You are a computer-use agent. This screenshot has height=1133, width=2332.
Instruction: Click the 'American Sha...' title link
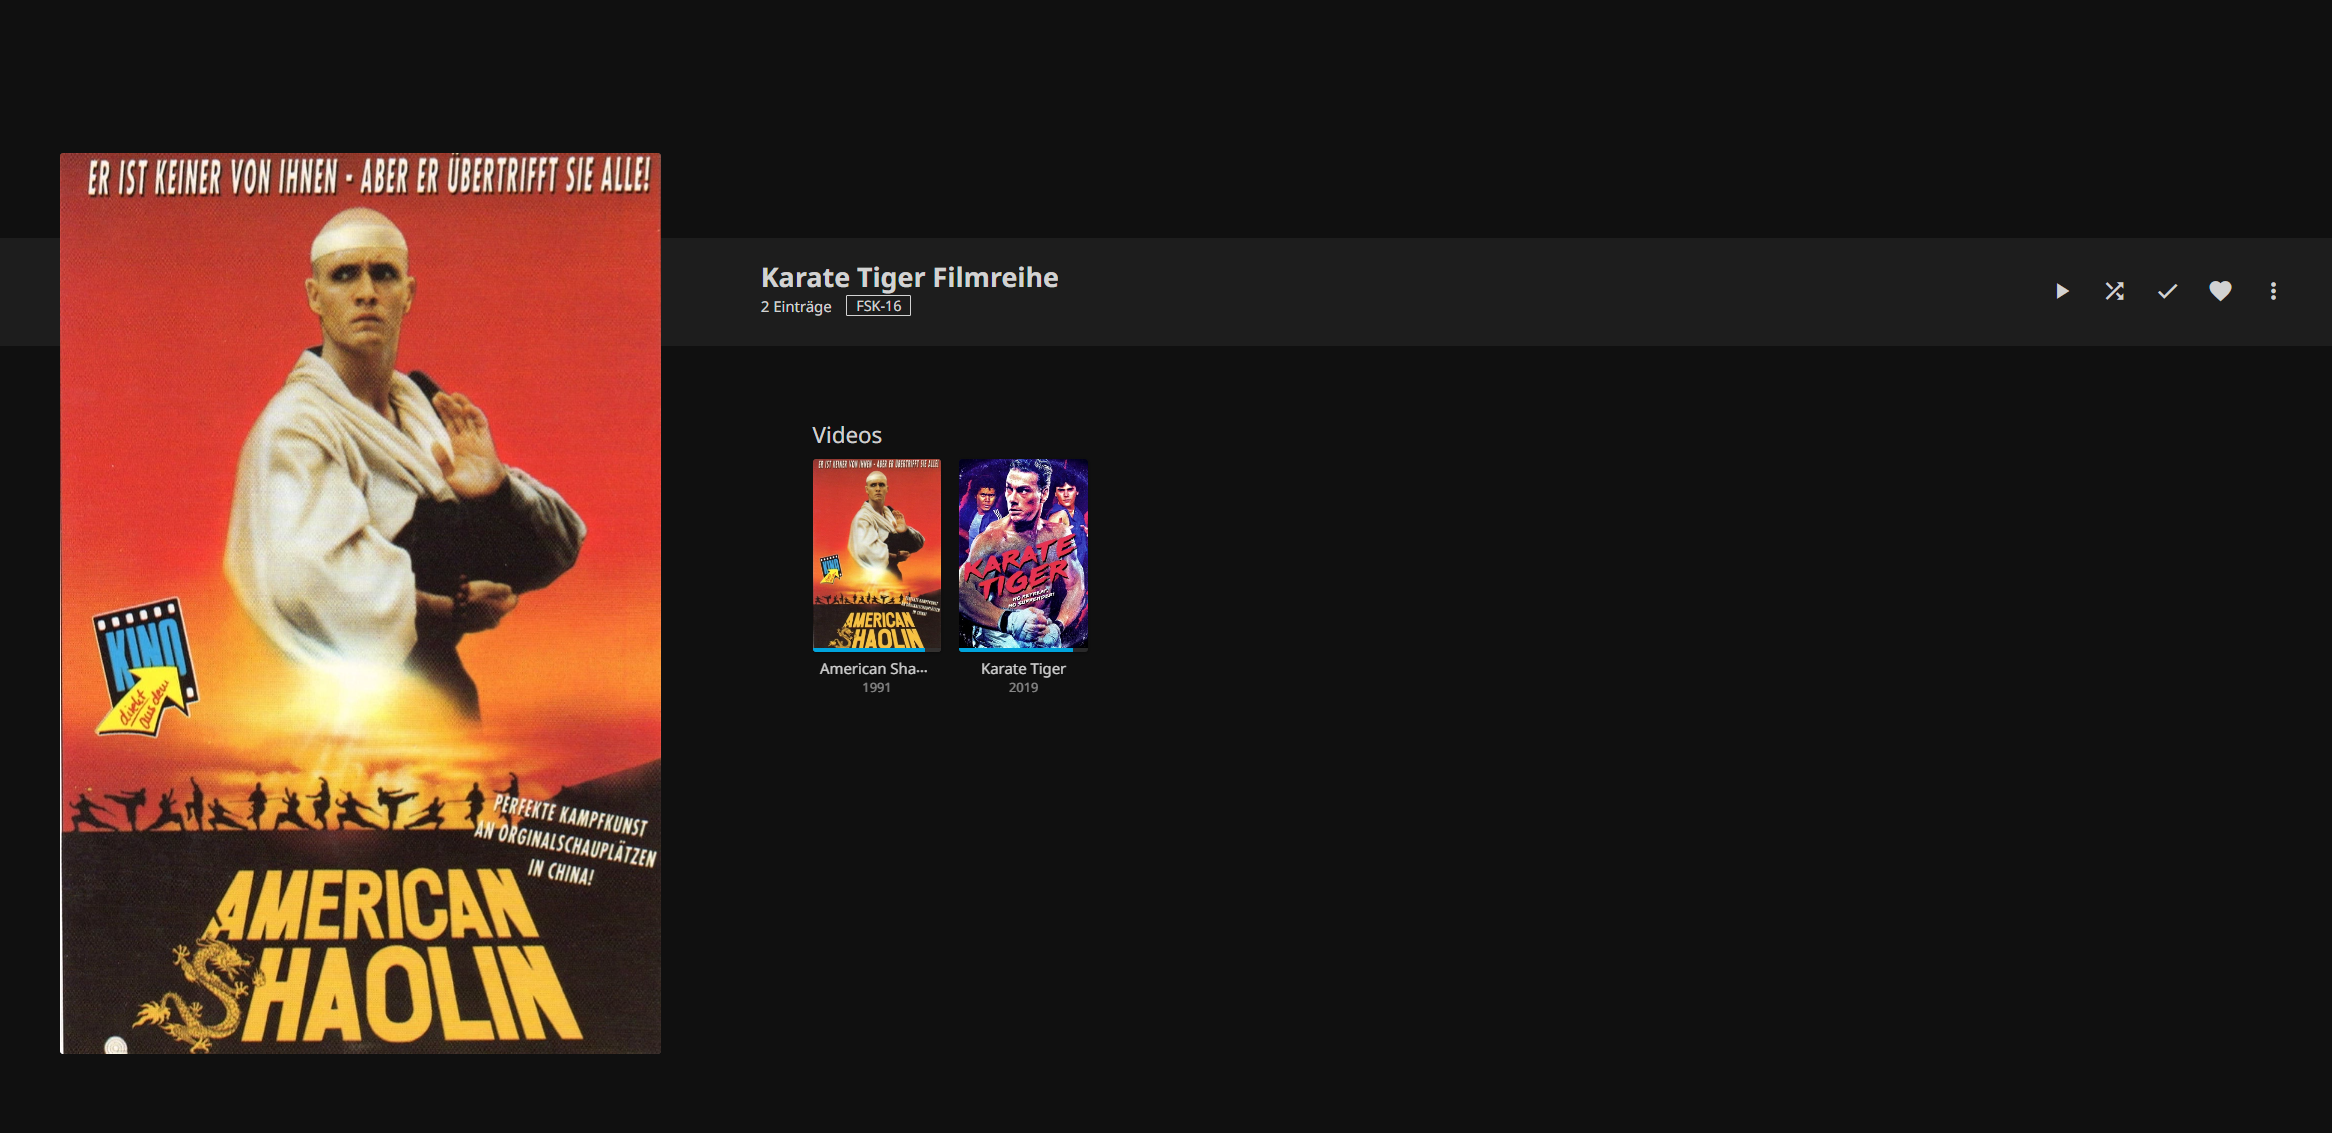874,669
